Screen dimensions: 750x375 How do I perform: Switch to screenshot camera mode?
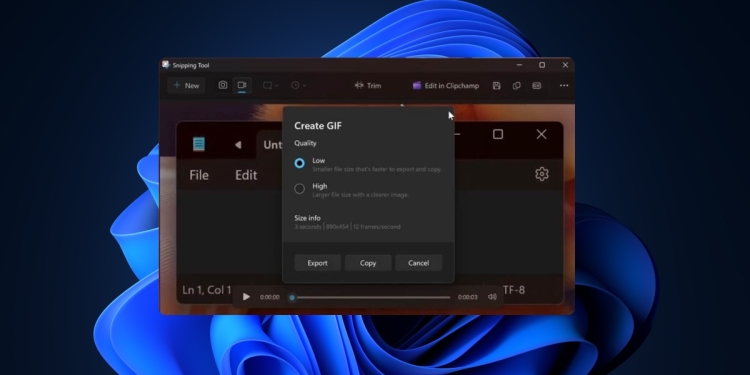click(223, 85)
